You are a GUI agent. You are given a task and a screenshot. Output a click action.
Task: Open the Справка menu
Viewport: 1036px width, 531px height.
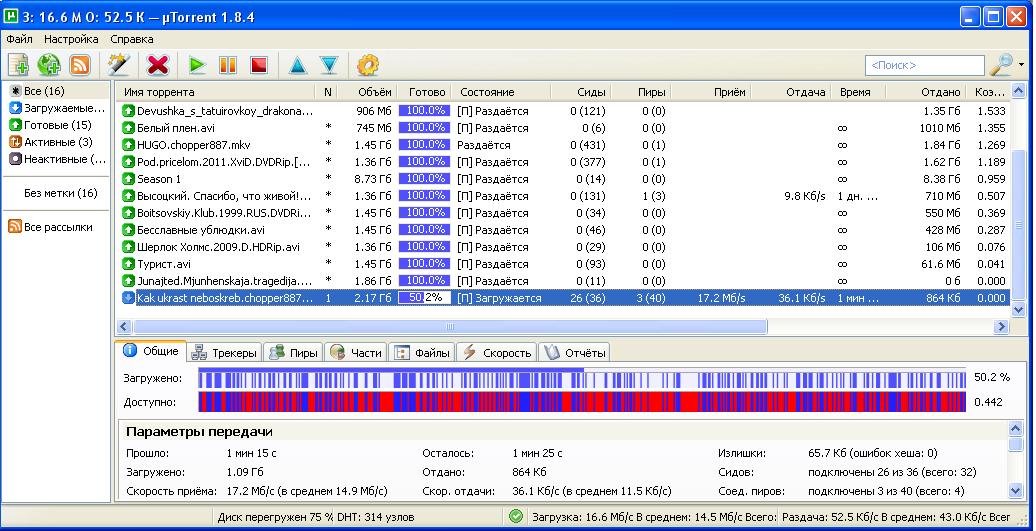point(131,39)
